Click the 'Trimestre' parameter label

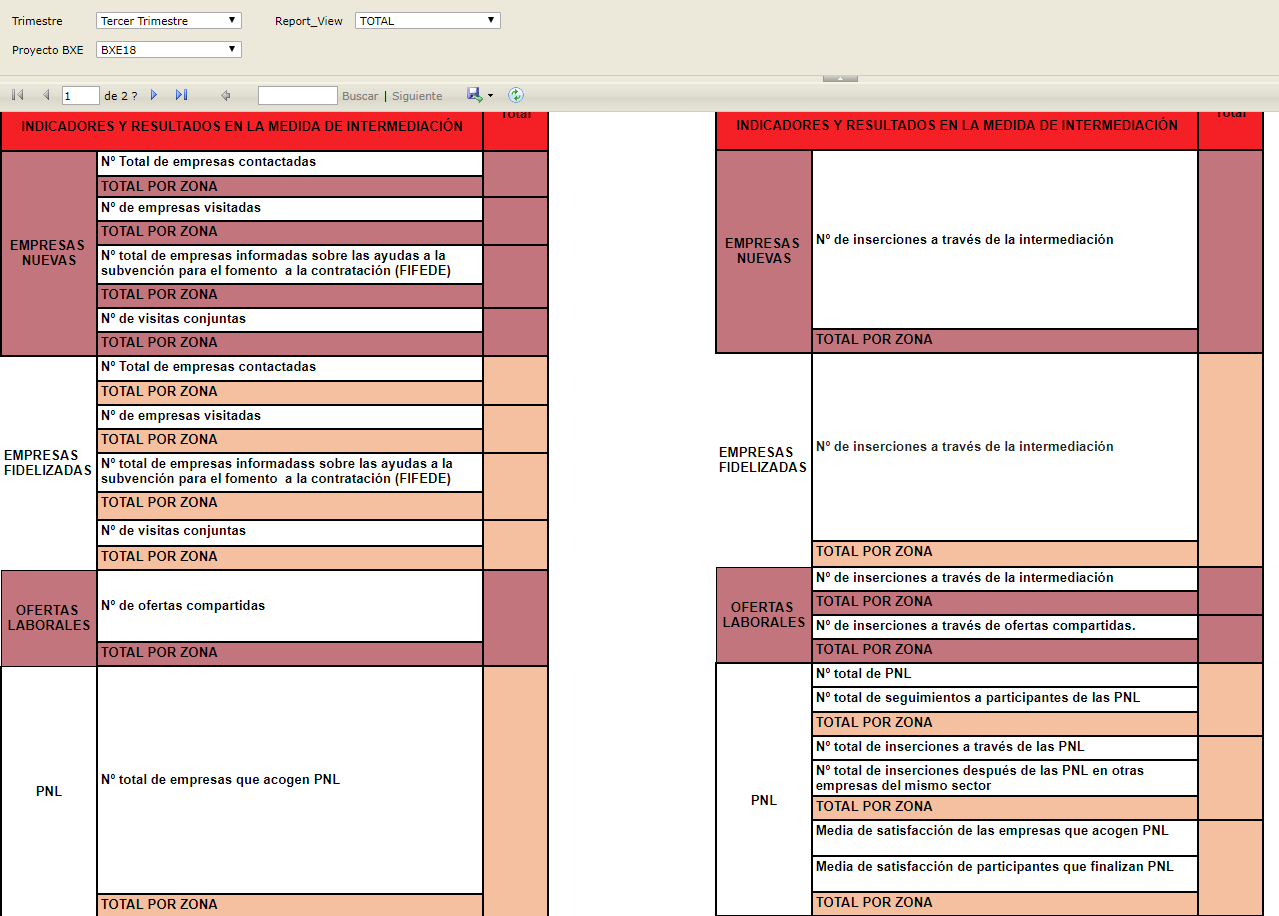(37, 21)
